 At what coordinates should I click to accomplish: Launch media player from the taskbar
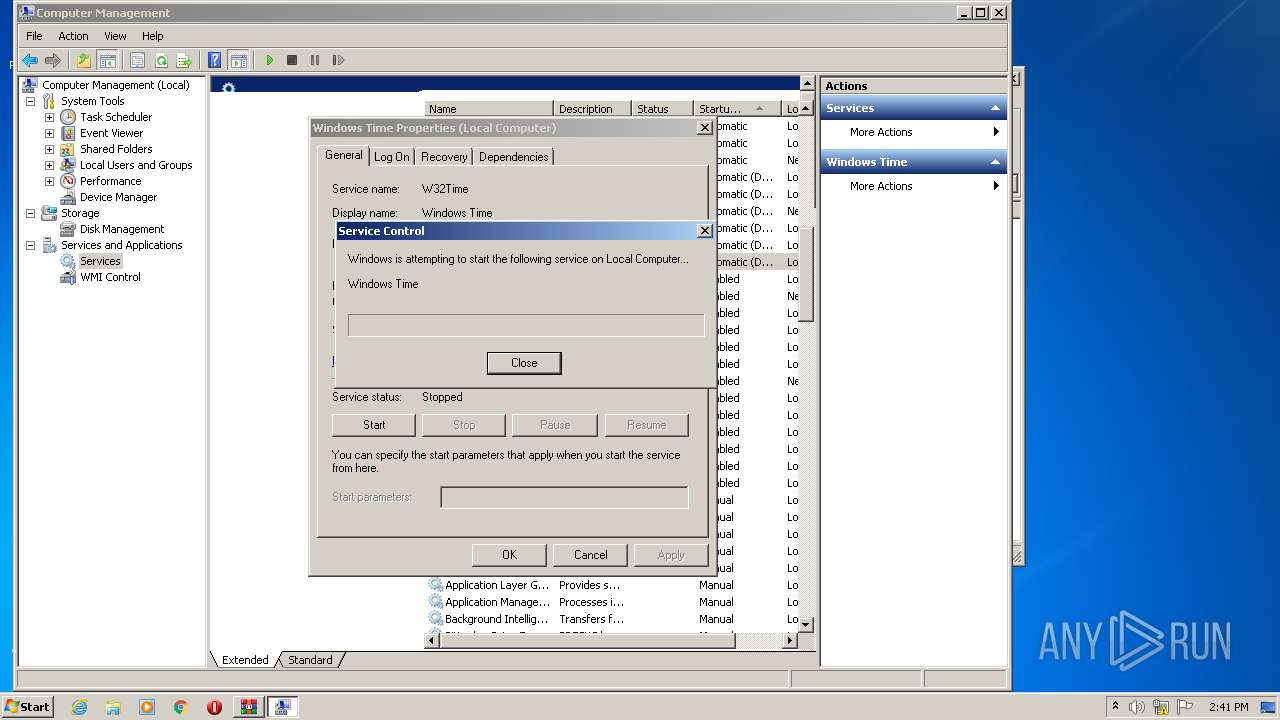(x=147, y=707)
